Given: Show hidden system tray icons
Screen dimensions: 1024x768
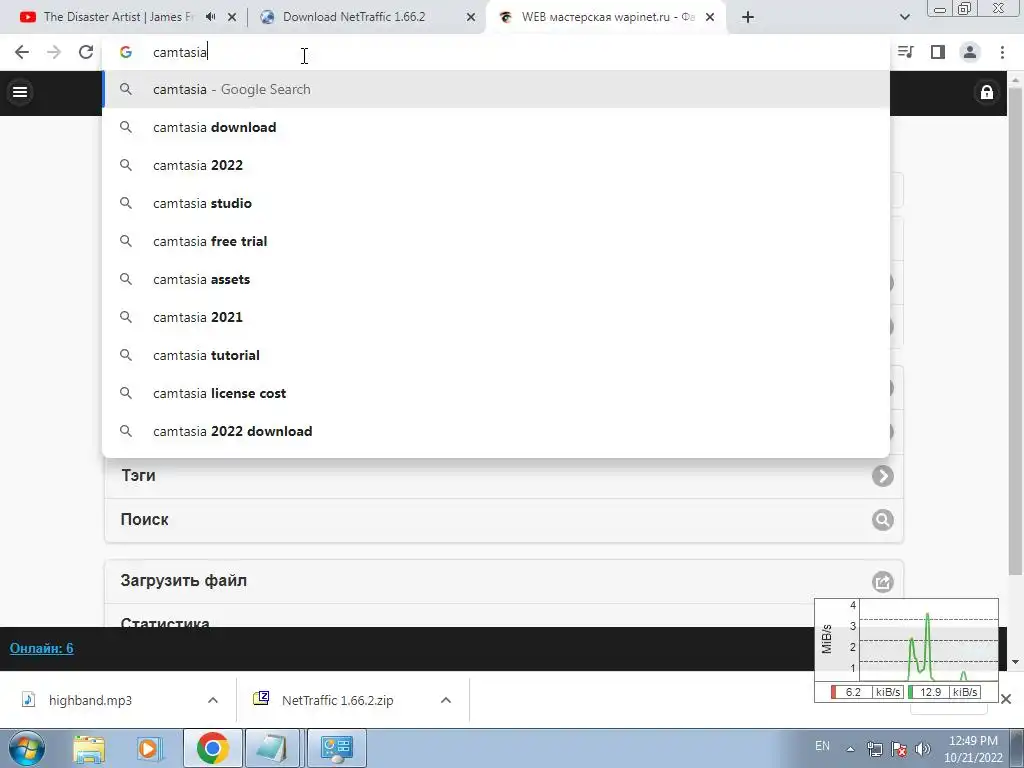Looking at the screenshot, I should [x=850, y=749].
